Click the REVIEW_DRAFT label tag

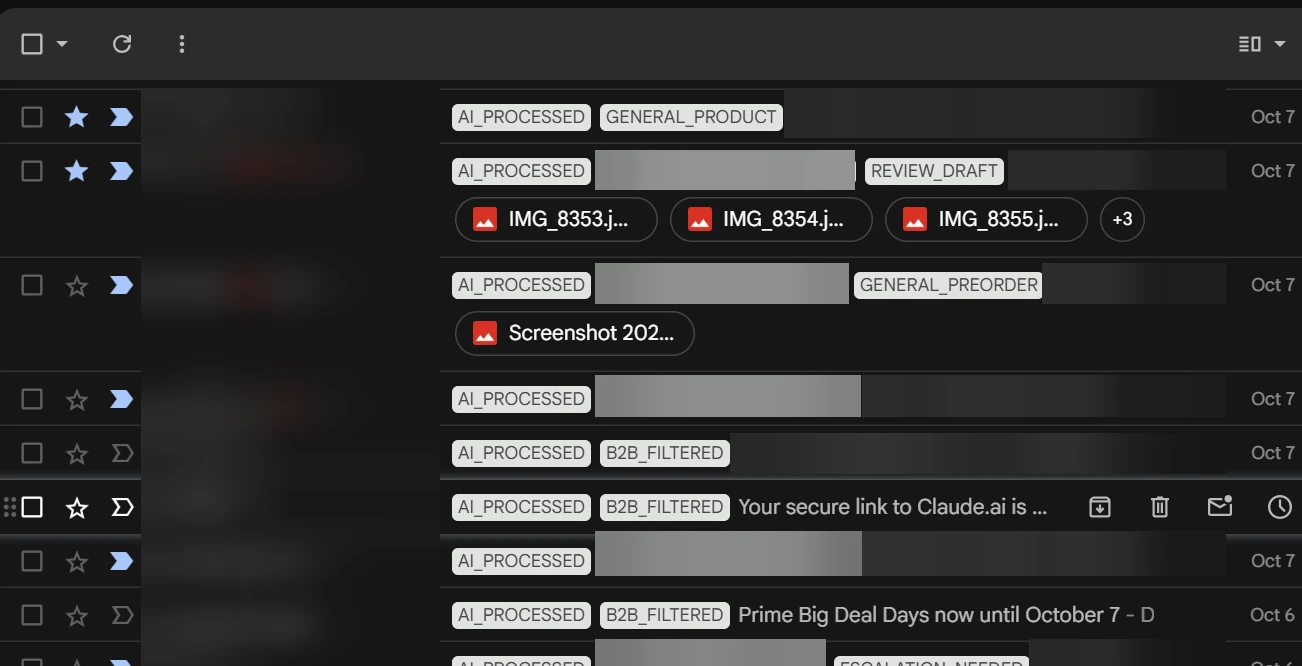[934, 171]
